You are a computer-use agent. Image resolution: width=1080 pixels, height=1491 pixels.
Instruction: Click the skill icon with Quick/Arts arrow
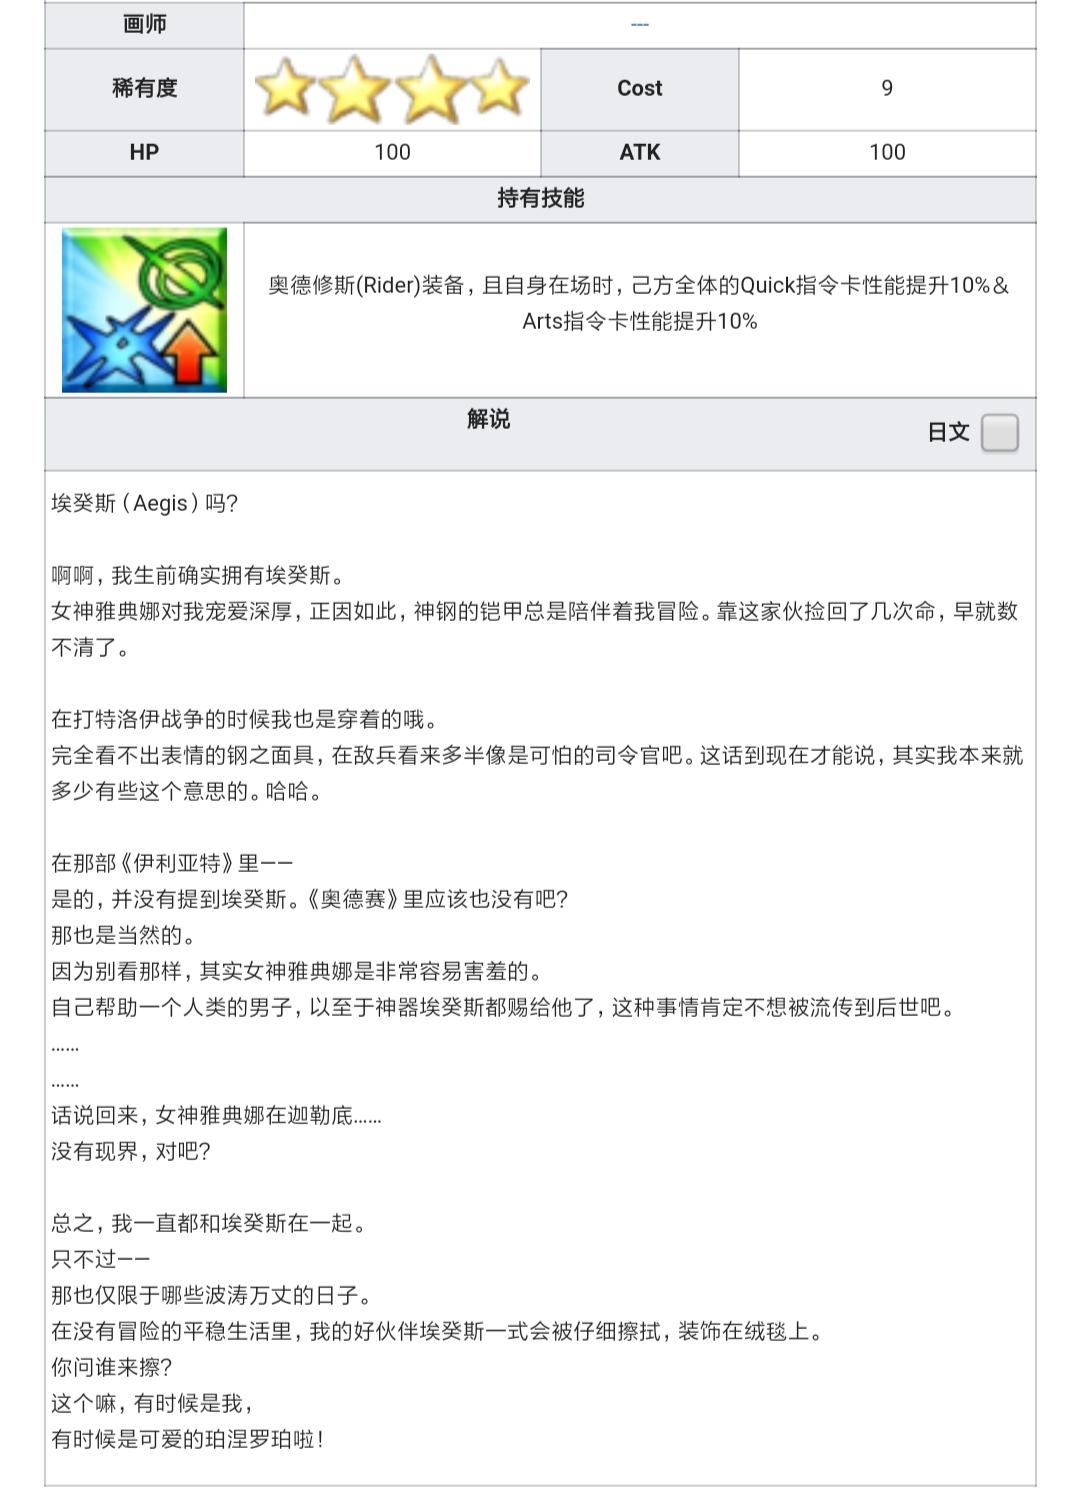144,310
